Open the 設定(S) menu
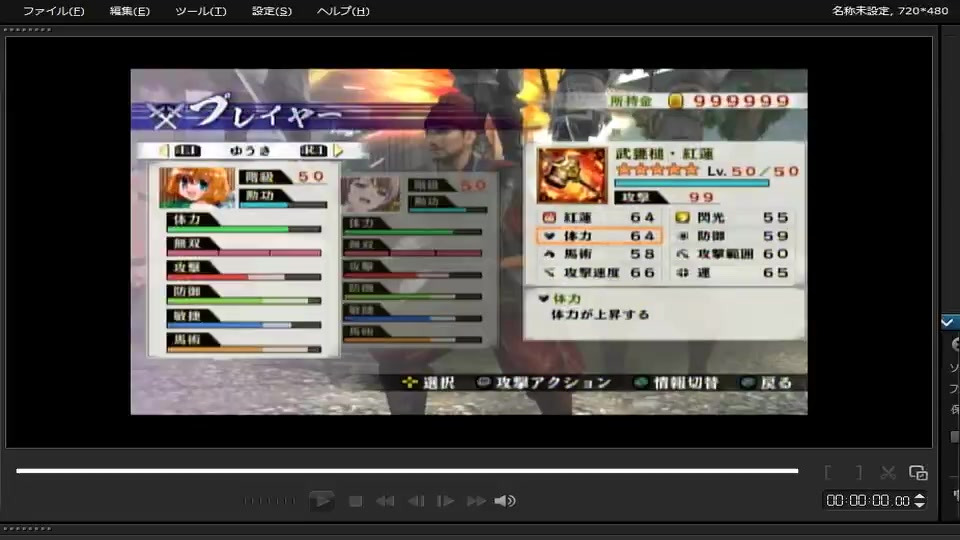This screenshot has height=540, width=960. coord(271,11)
